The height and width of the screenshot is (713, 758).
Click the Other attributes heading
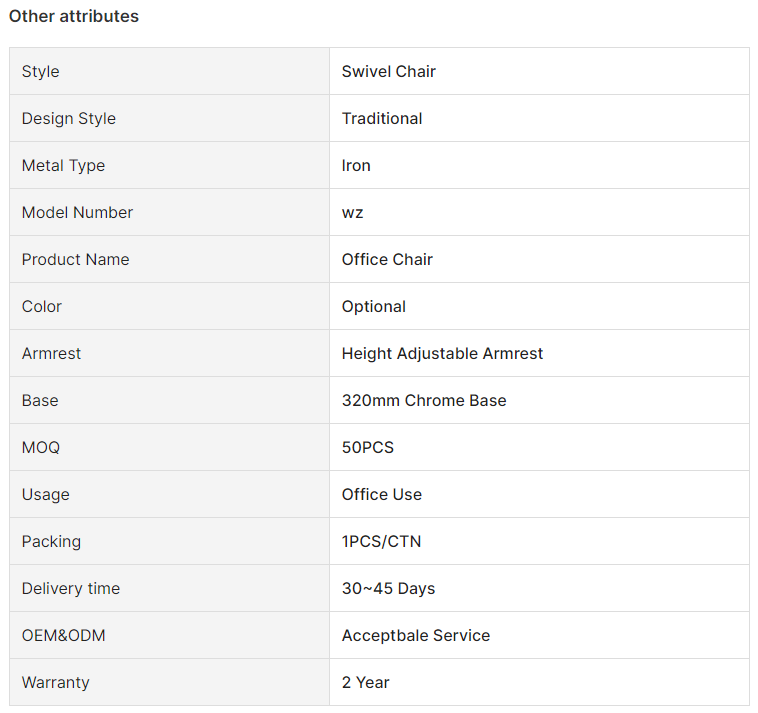(x=74, y=16)
